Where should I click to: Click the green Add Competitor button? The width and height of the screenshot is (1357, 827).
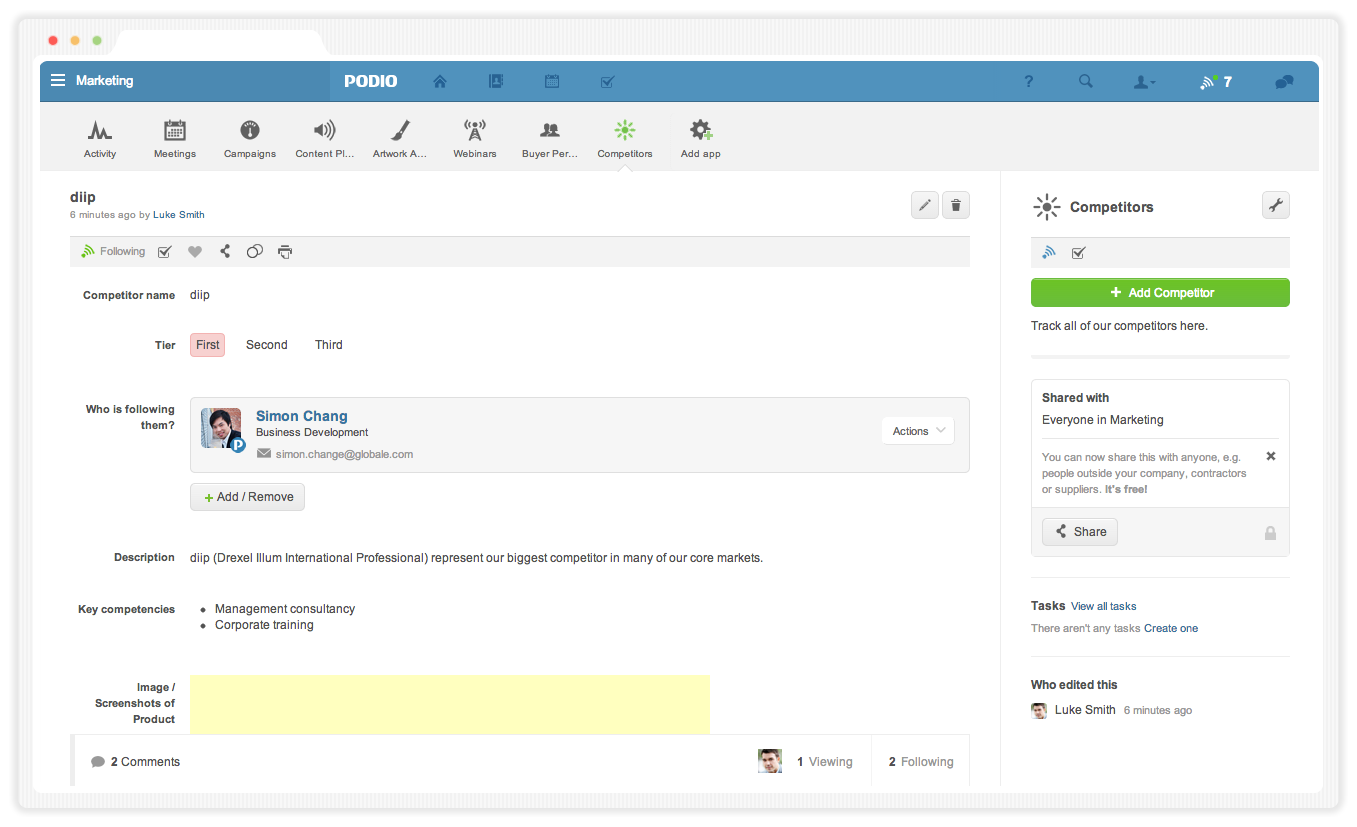coord(1160,293)
